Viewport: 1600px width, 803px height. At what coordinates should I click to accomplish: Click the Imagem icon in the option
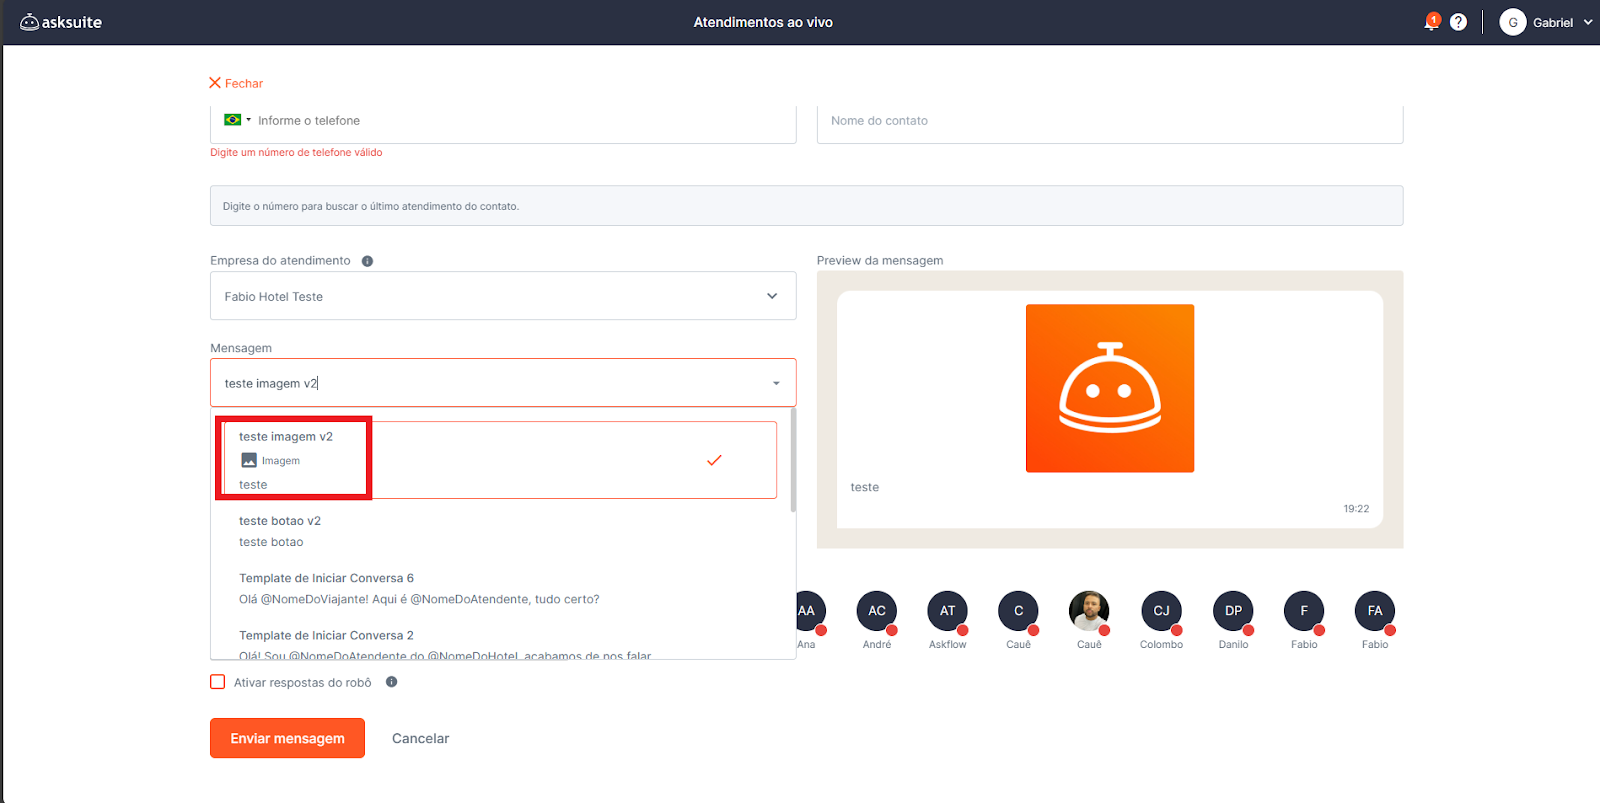click(x=249, y=460)
